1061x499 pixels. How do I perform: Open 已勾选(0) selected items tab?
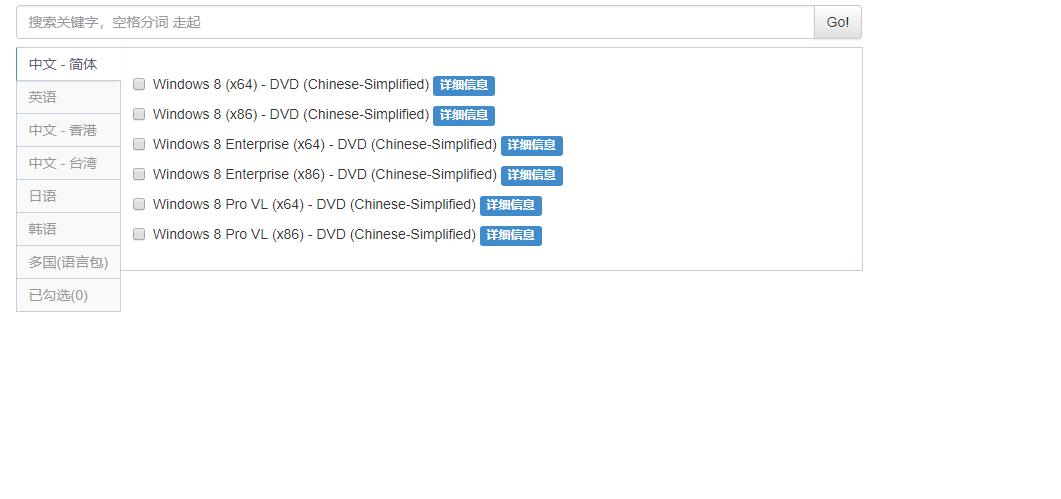pyautogui.click(x=68, y=295)
